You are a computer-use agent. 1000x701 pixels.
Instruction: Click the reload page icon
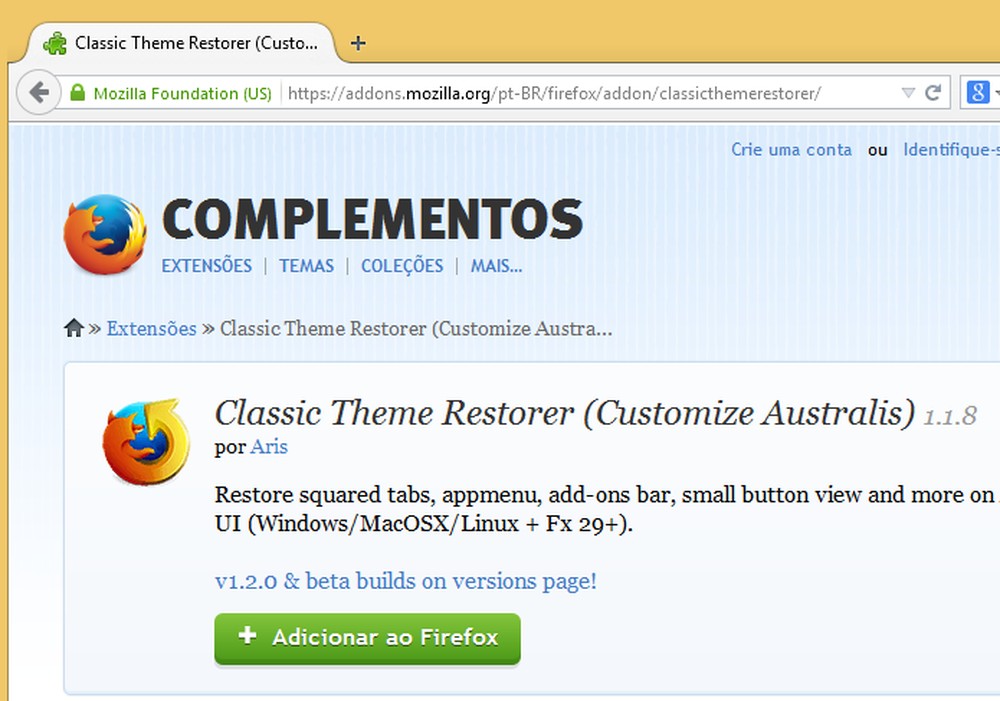(x=932, y=92)
